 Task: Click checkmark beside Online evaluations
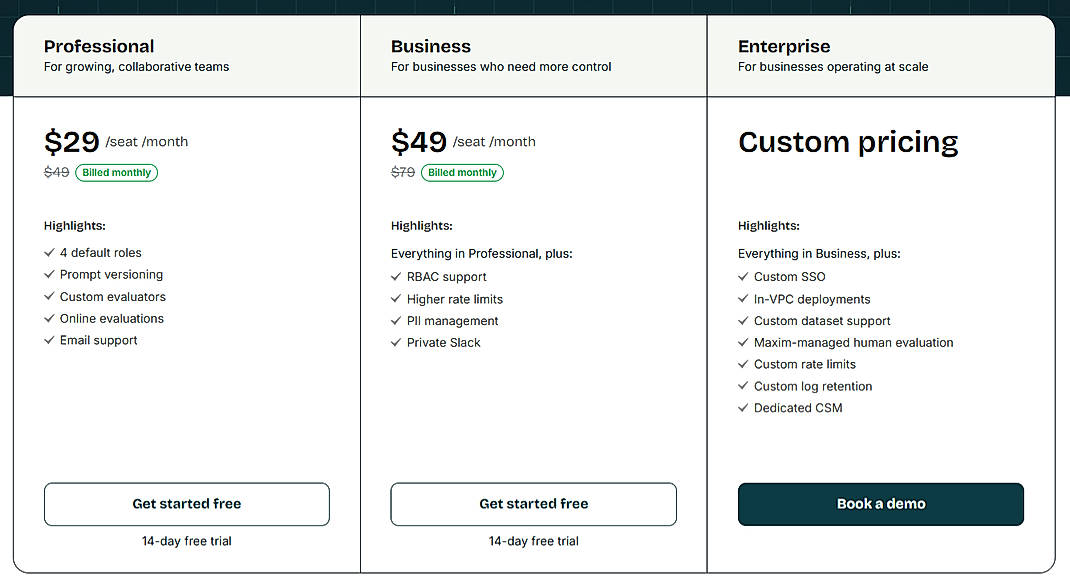[x=49, y=318]
